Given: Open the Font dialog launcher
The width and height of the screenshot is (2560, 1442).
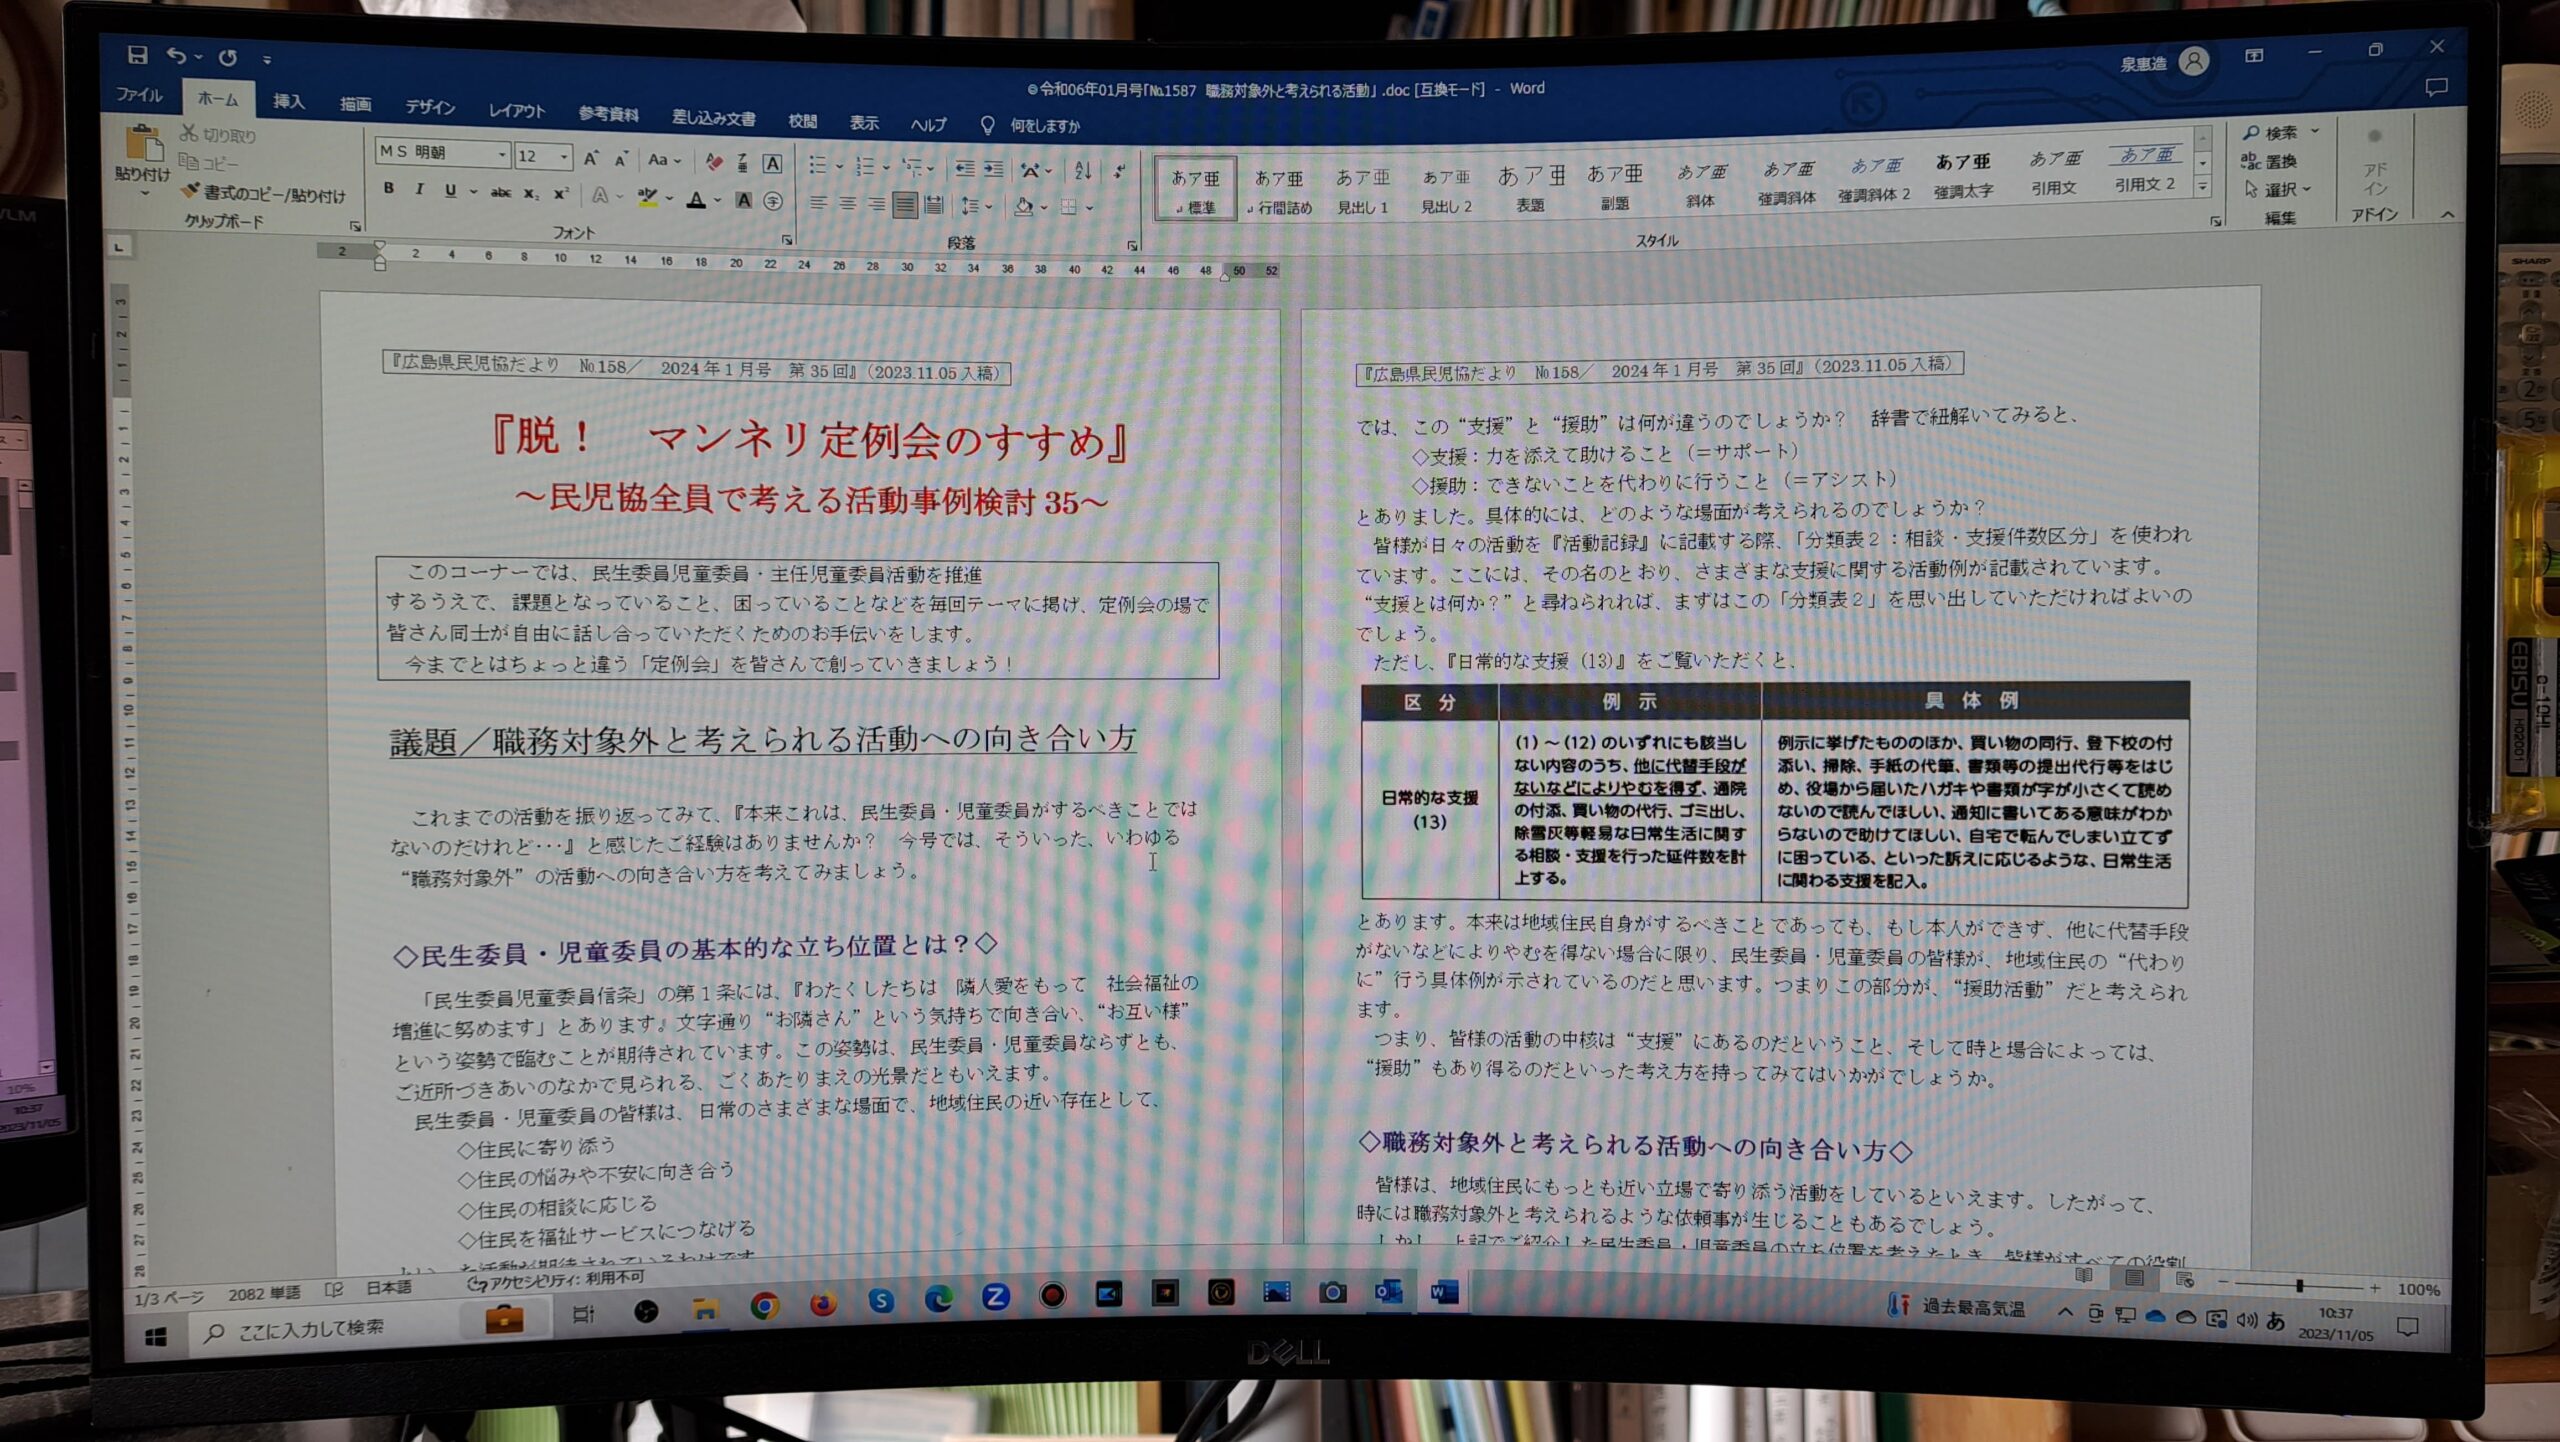Looking at the screenshot, I should pyautogui.click(x=787, y=240).
